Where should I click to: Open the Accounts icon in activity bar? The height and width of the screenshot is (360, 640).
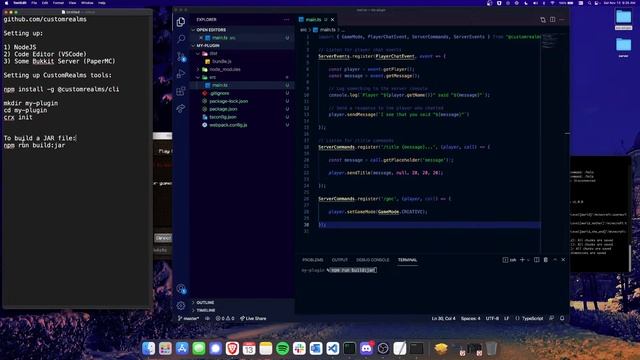[181, 289]
